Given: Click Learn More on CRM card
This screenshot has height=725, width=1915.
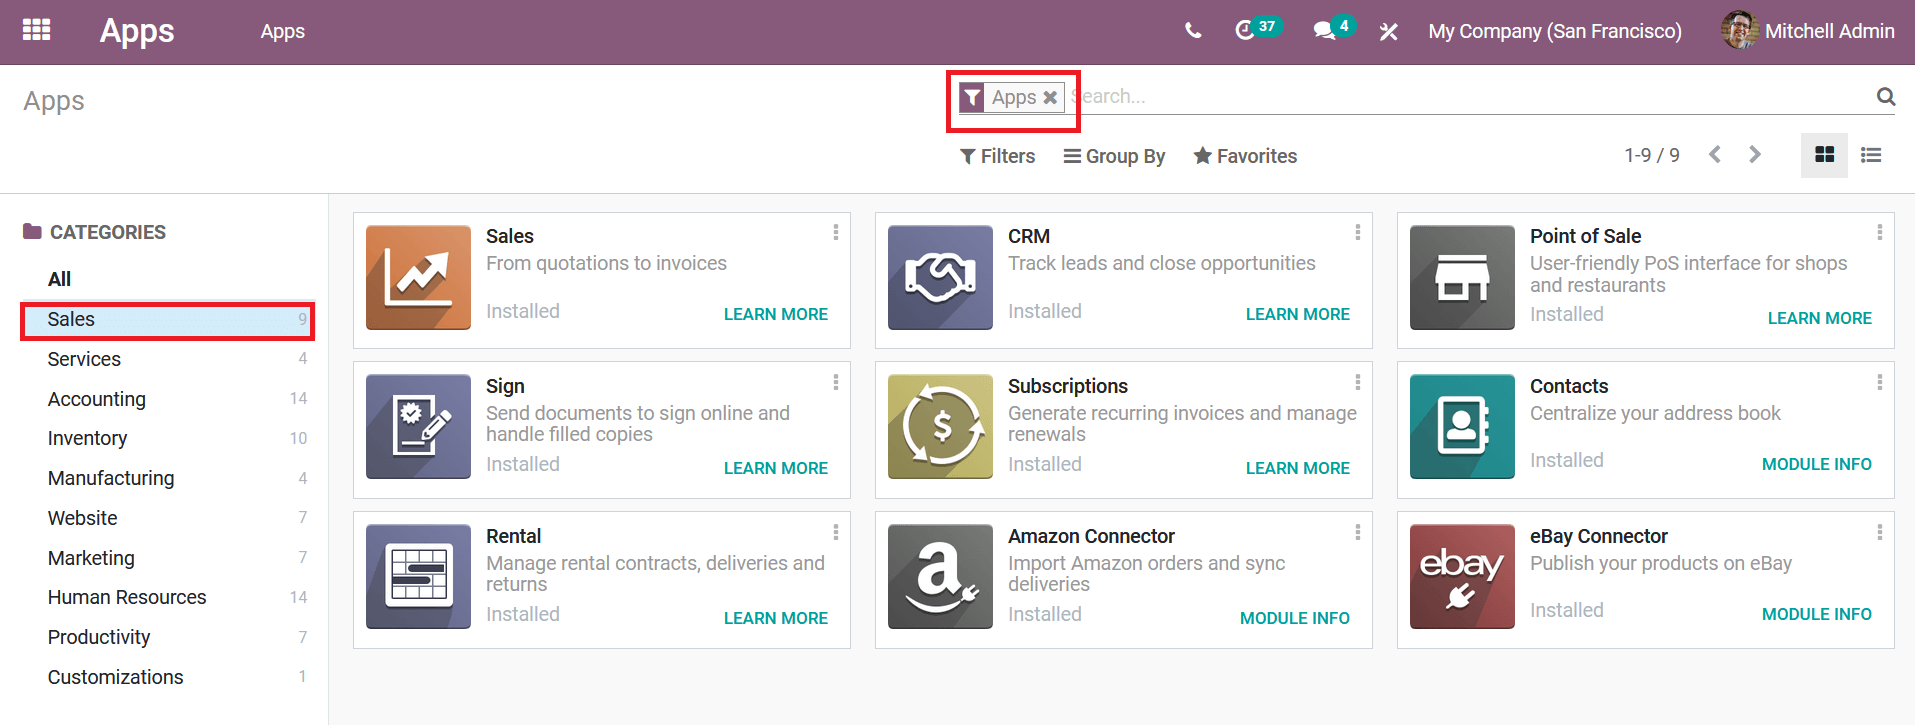Looking at the screenshot, I should coord(1298,314).
